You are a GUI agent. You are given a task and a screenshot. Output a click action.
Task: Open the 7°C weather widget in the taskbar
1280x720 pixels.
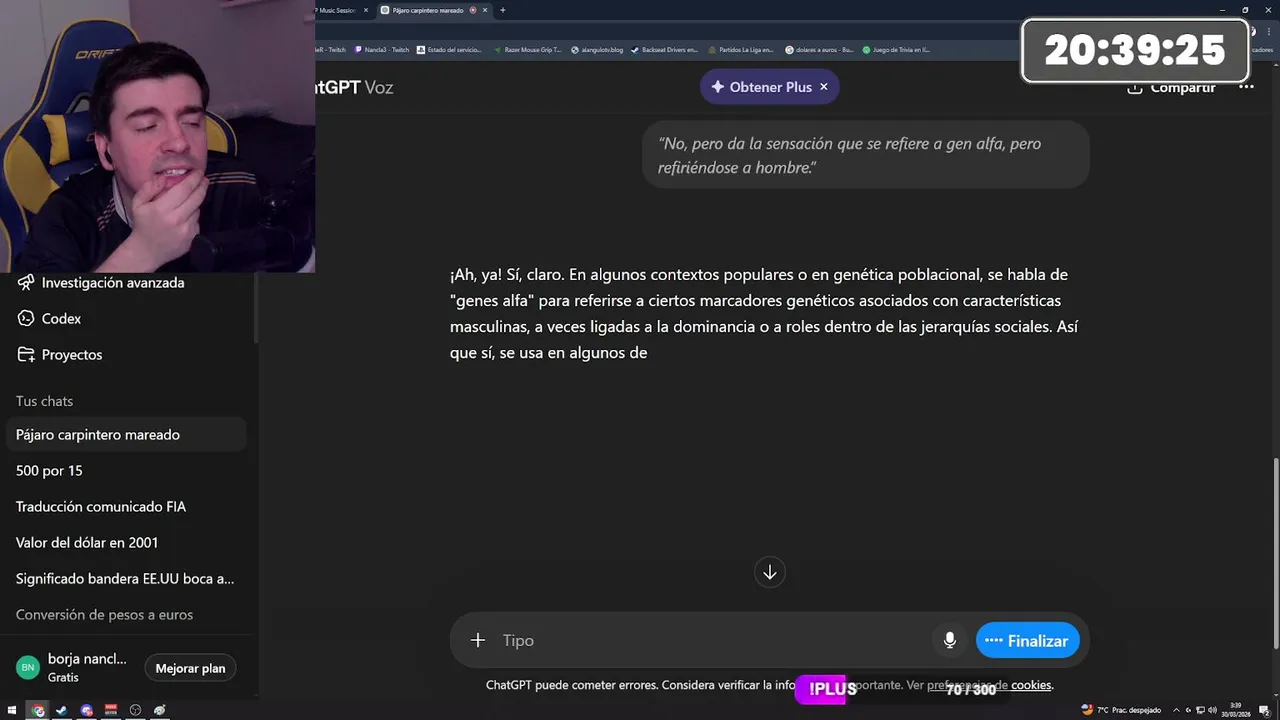tap(1121, 710)
